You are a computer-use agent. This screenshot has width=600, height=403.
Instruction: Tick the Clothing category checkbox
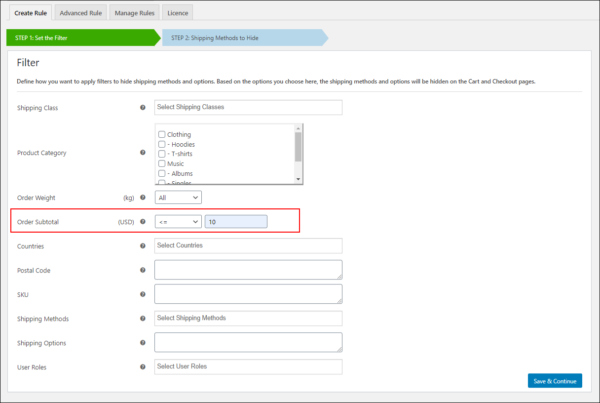click(x=162, y=134)
